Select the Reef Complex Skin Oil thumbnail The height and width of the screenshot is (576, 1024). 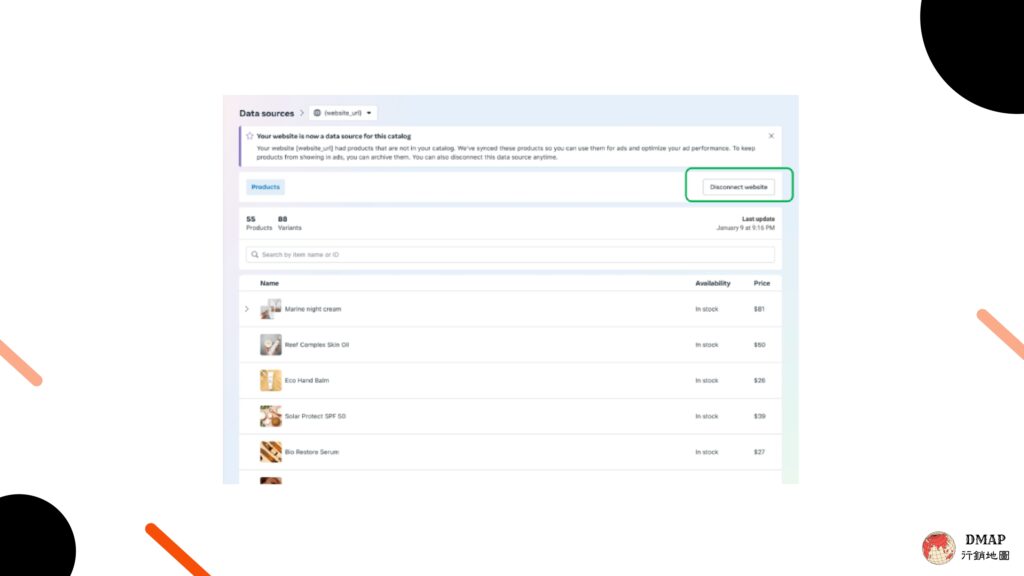271,345
